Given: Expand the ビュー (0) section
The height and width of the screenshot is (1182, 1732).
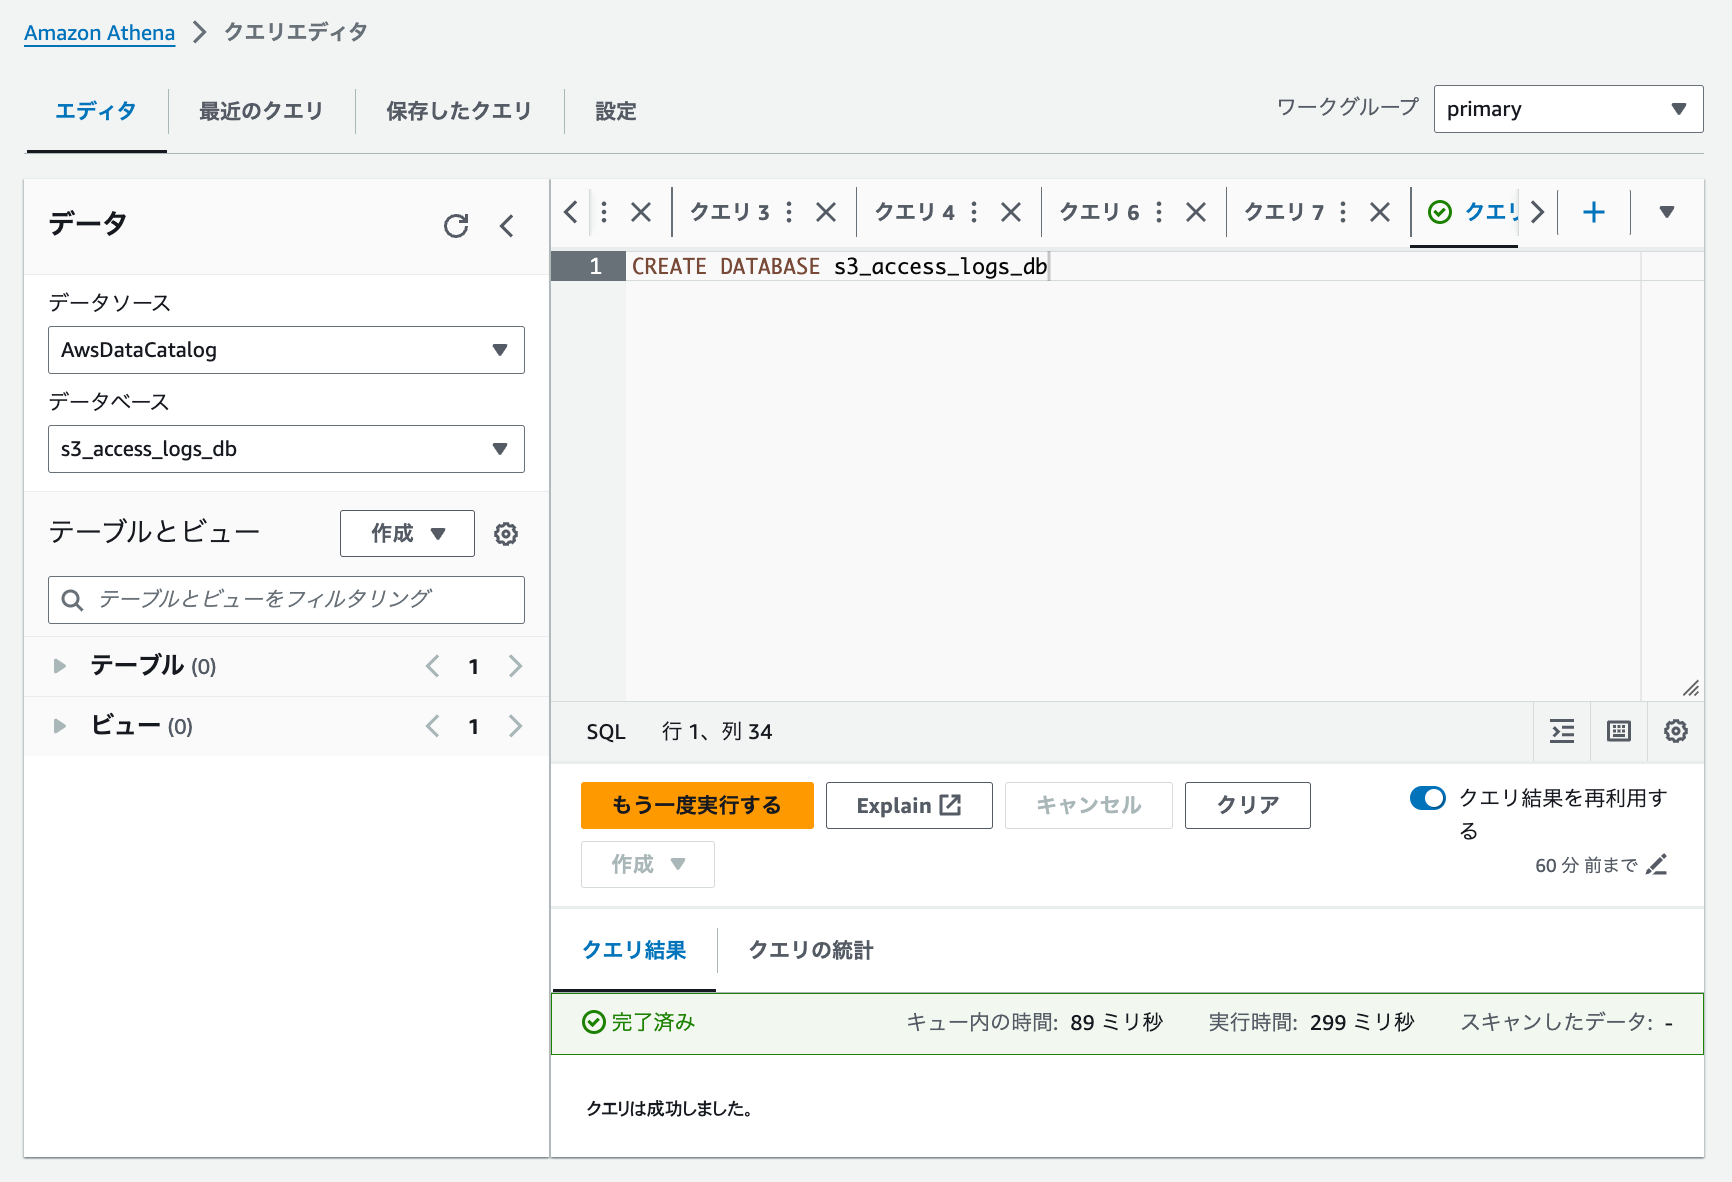Looking at the screenshot, I should point(59,726).
